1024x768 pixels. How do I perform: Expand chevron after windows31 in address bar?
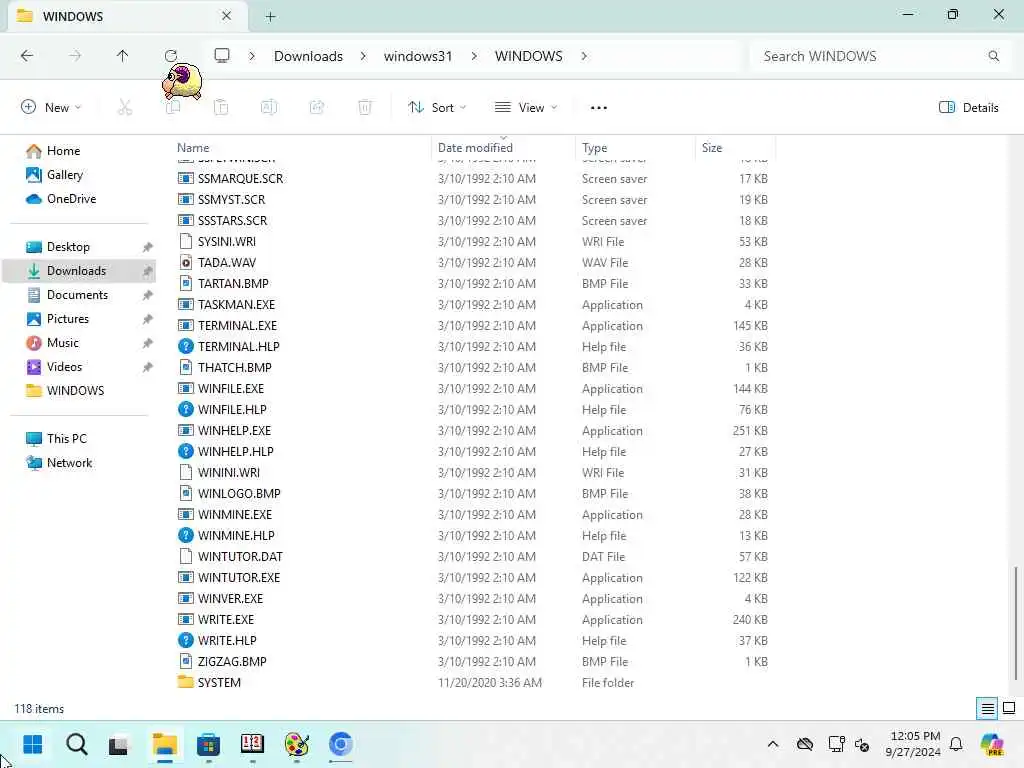474,56
